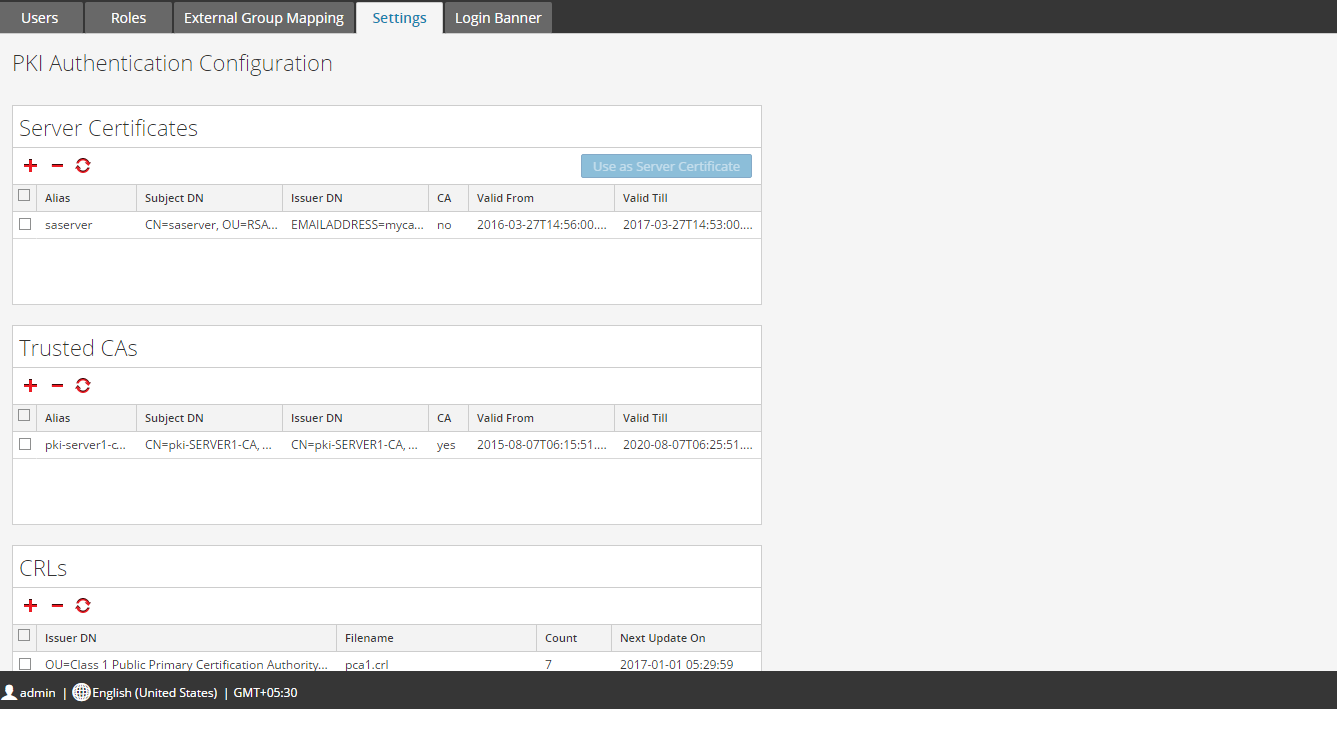Check the saserver certificate row checkbox
Screen dimensions: 1337x735
(25, 225)
